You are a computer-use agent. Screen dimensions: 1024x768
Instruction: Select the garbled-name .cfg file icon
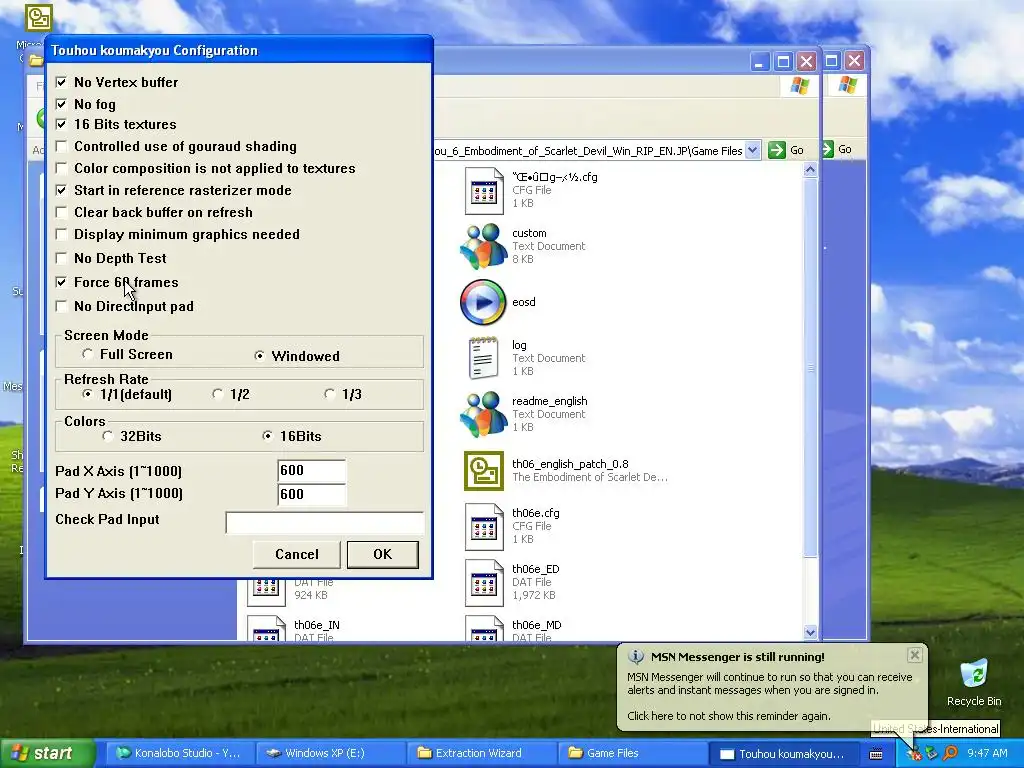[484, 191]
